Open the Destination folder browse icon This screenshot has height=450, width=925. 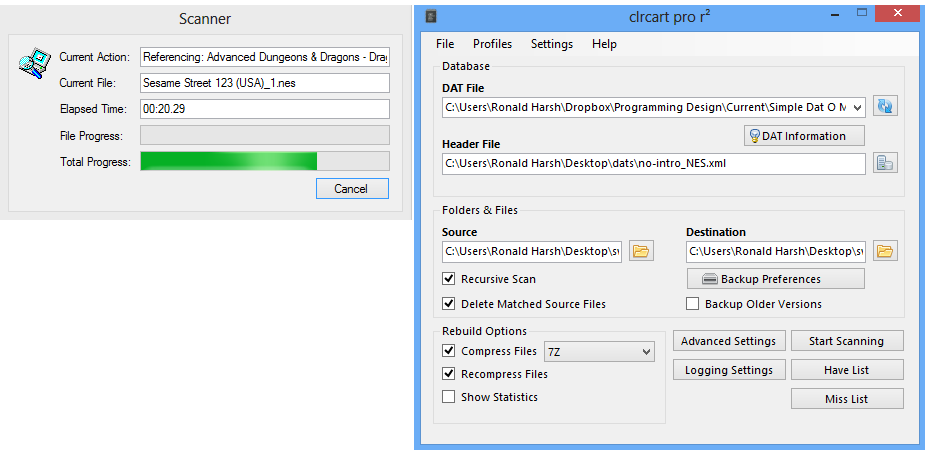pyautogui.click(x=885, y=251)
